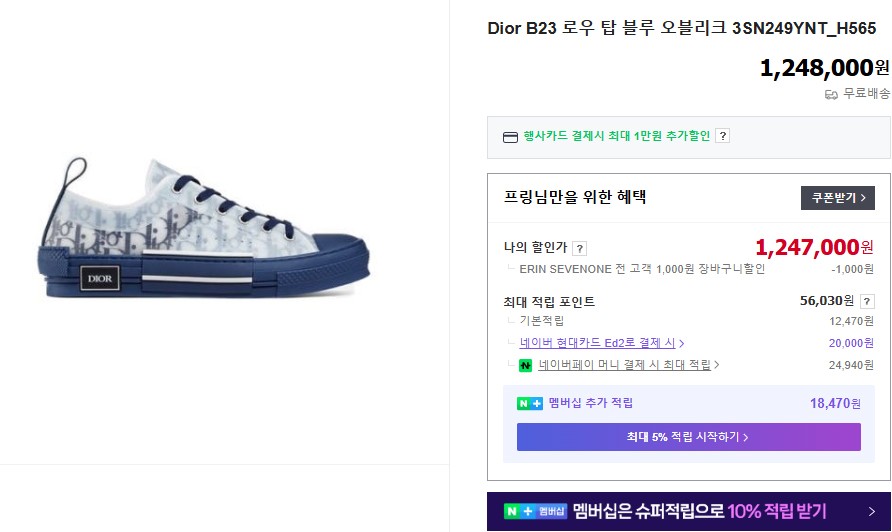
Task: Click the help icon next to 행사카드 discount
Action: pos(722,136)
